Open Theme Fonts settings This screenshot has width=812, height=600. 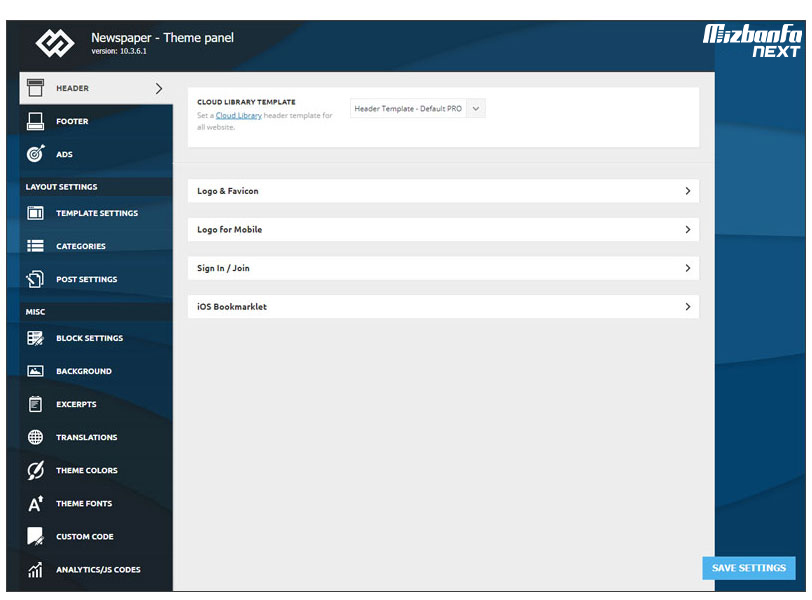pos(96,503)
